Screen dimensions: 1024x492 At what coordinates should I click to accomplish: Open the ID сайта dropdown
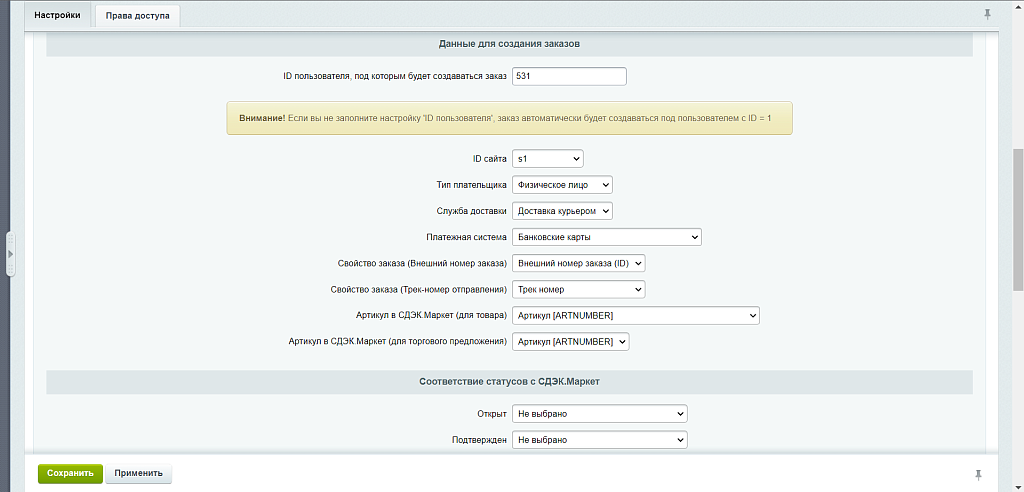click(x=547, y=159)
